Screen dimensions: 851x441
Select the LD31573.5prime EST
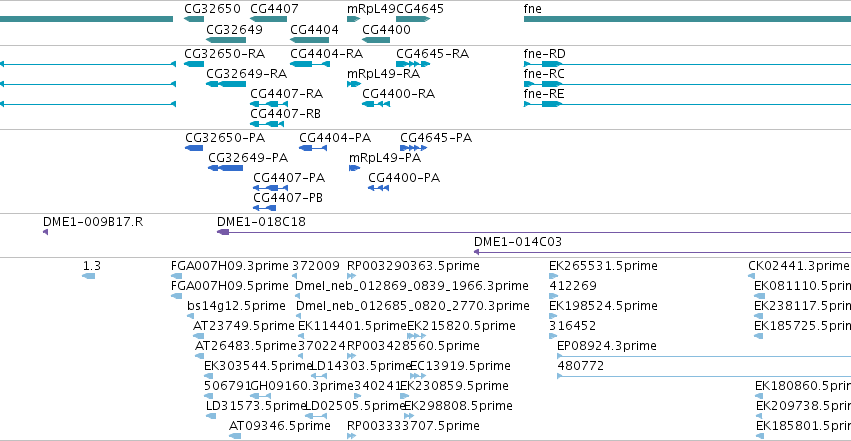tap(211, 417)
